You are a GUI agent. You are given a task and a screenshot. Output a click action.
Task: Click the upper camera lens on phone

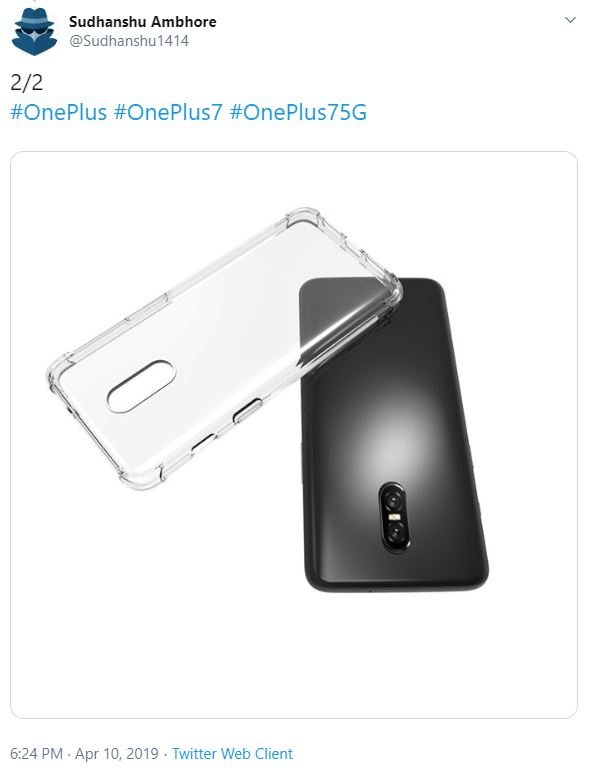click(393, 501)
